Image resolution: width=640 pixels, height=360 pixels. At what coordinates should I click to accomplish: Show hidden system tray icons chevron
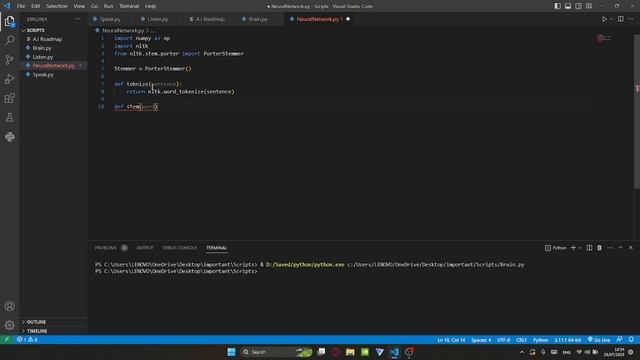(x=522, y=352)
